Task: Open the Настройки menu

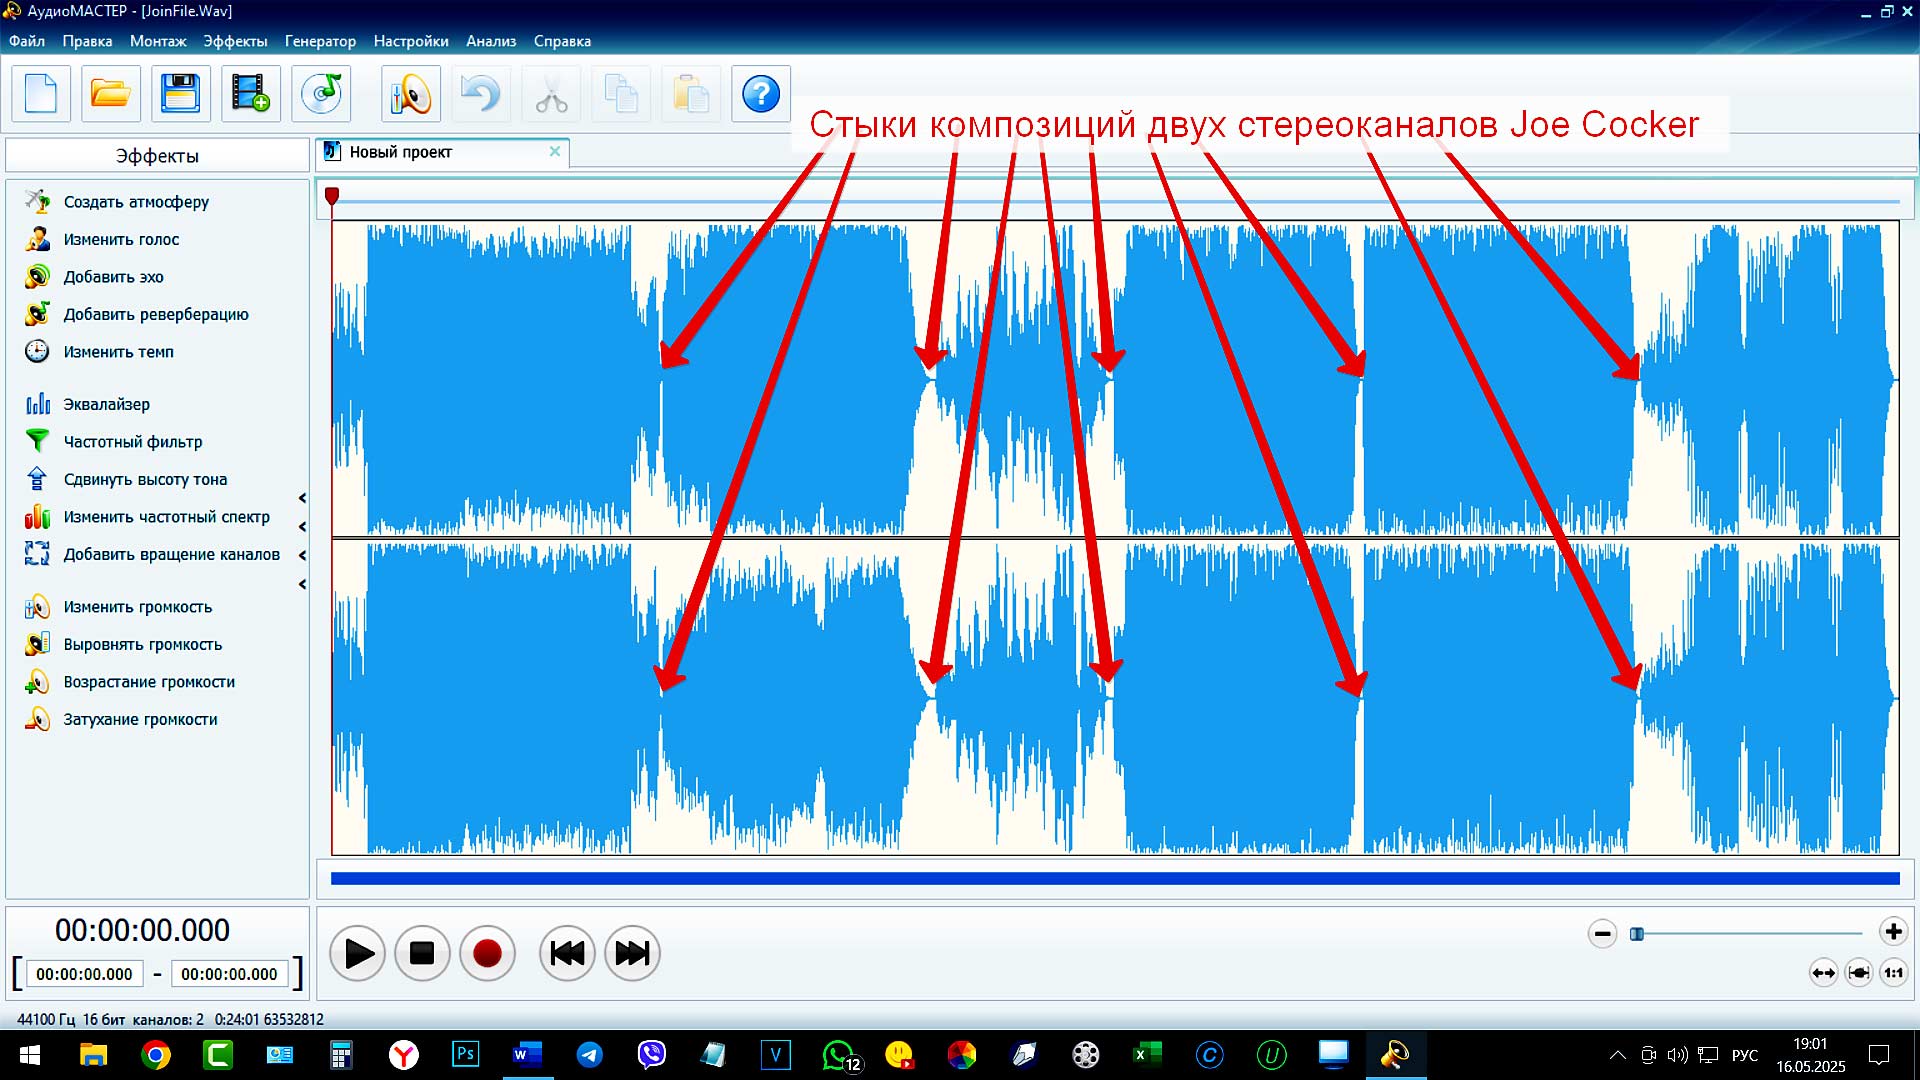Action: point(411,41)
